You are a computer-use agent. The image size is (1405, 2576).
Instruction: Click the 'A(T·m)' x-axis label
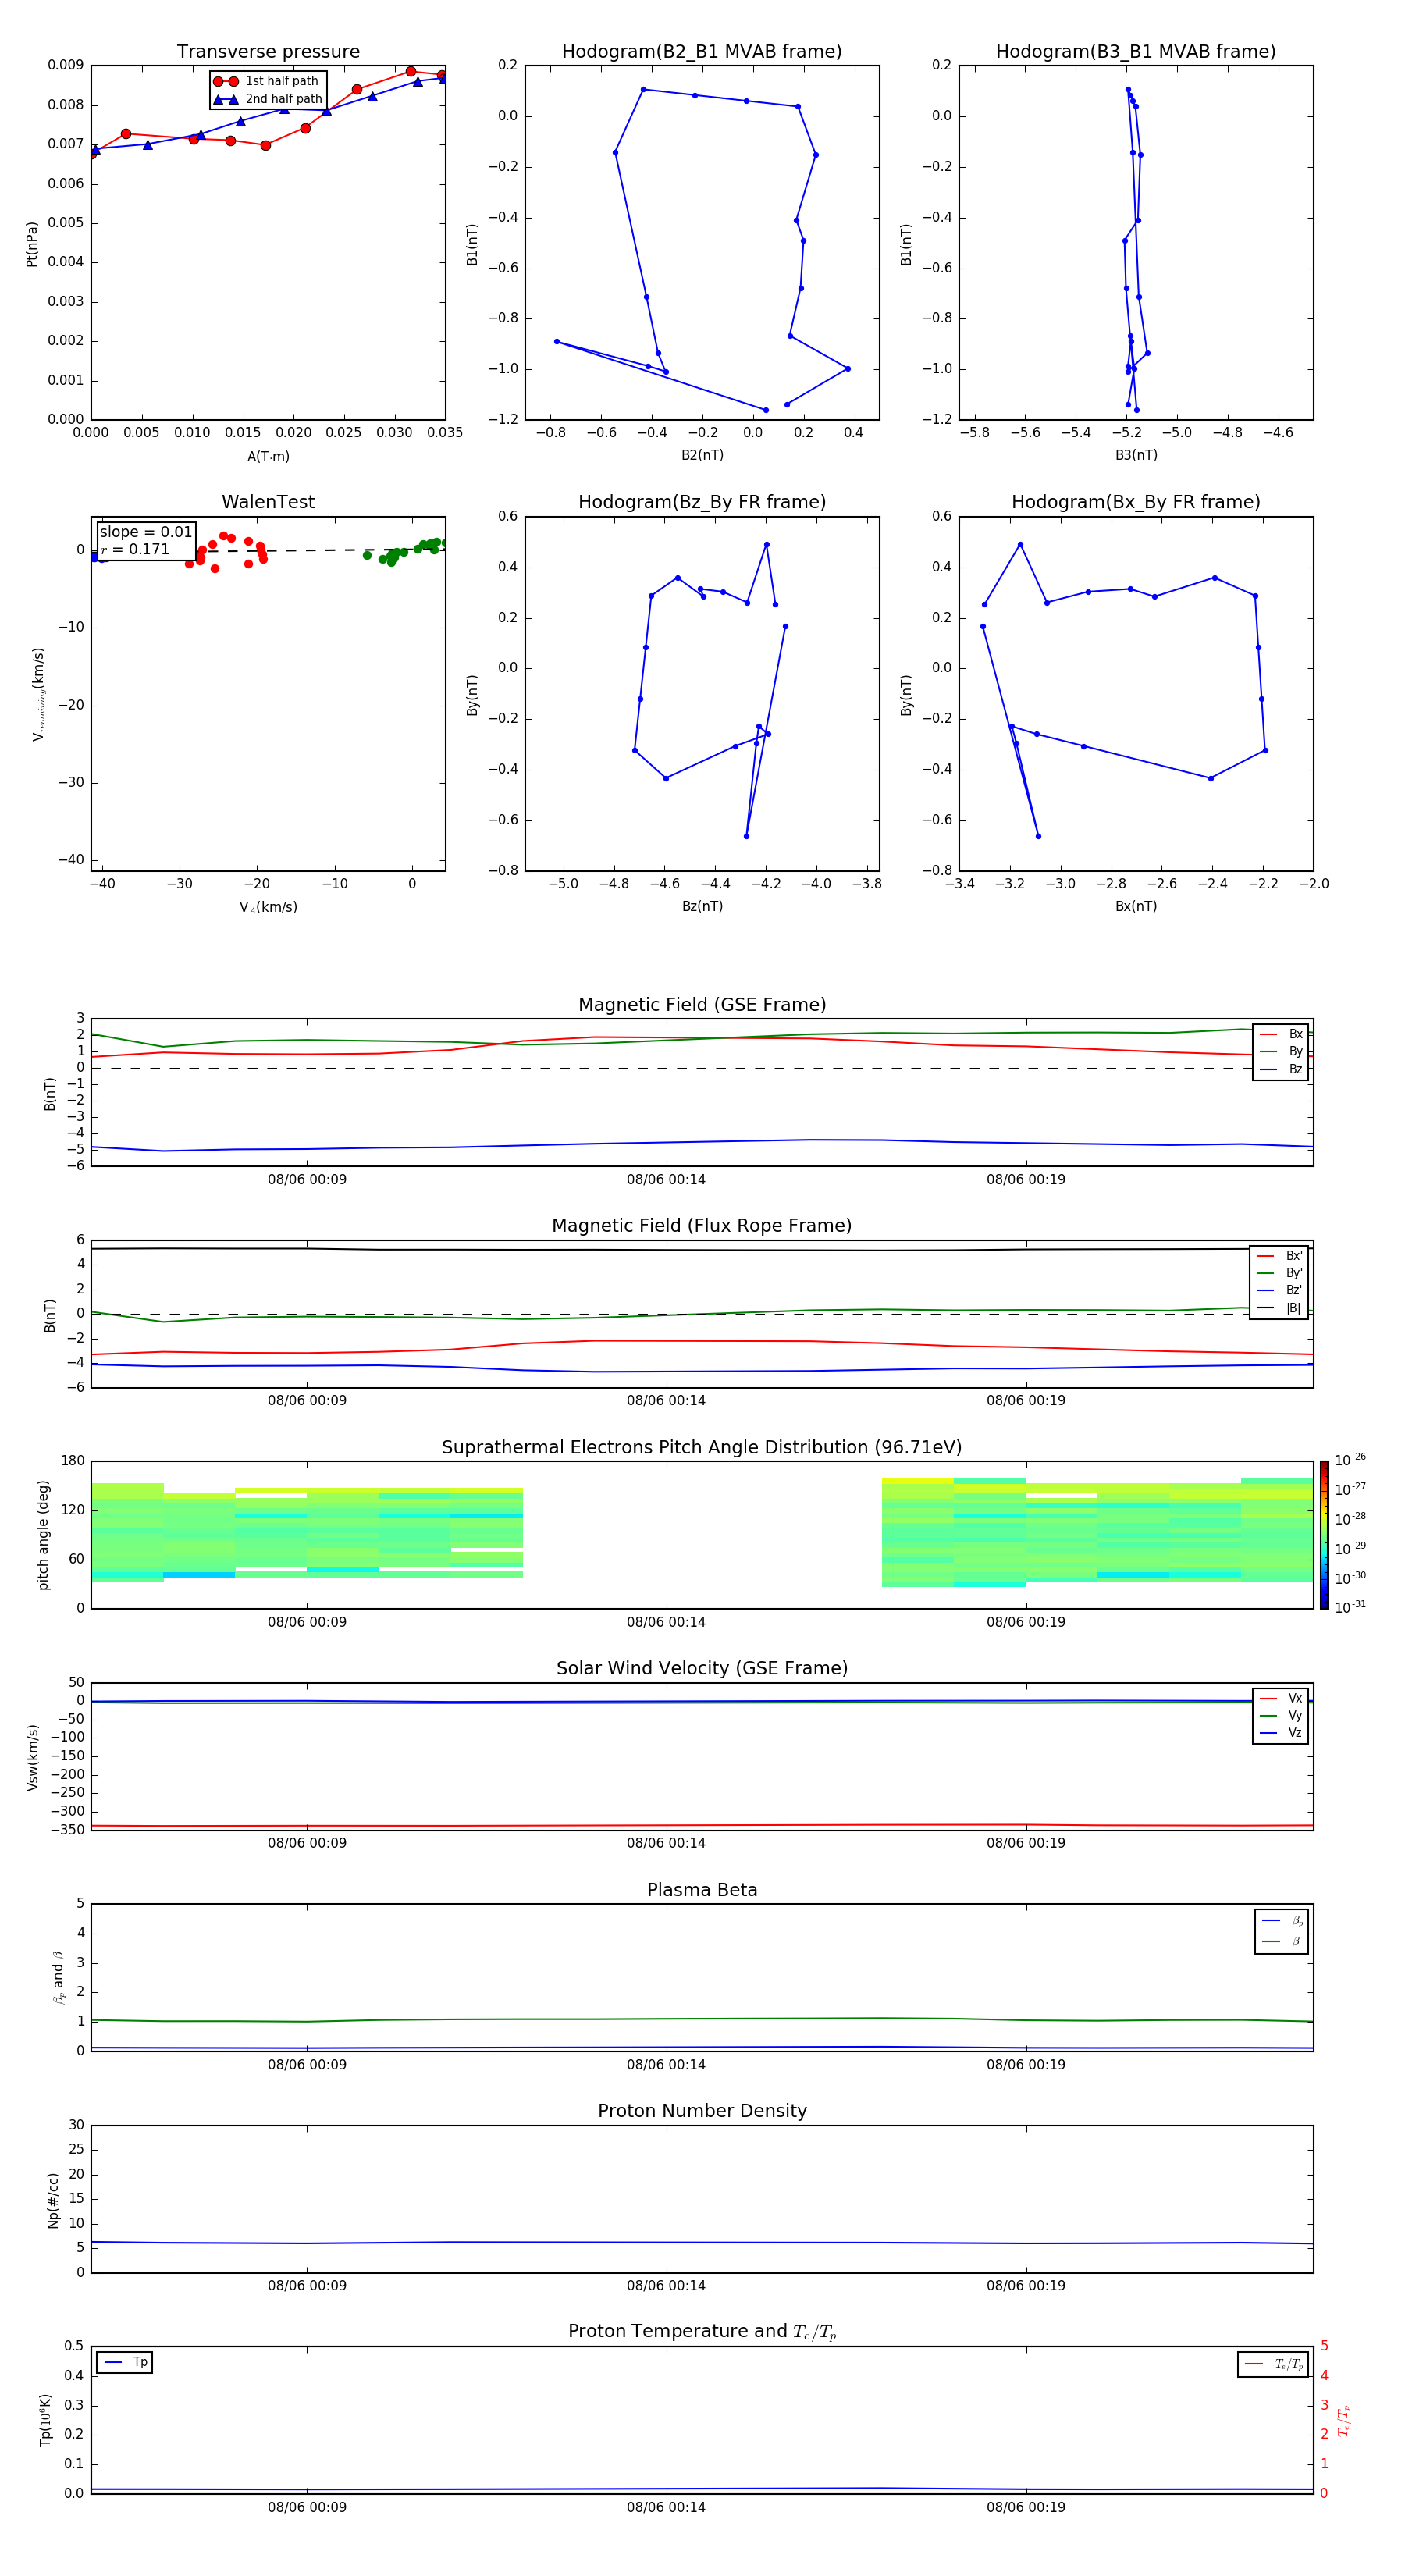tap(268, 456)
